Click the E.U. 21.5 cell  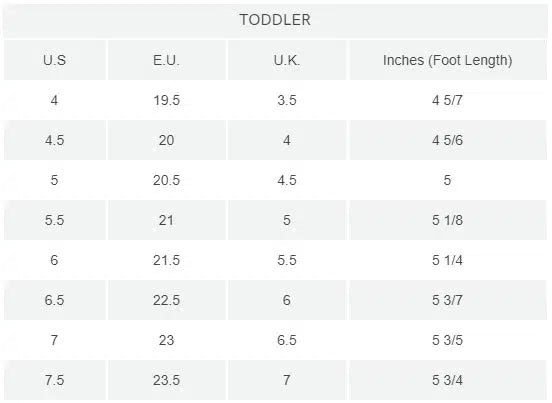166,260
